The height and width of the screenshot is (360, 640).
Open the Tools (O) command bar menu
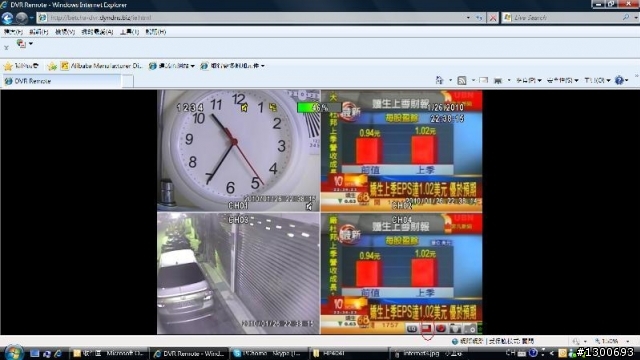[x=597, y=80]
